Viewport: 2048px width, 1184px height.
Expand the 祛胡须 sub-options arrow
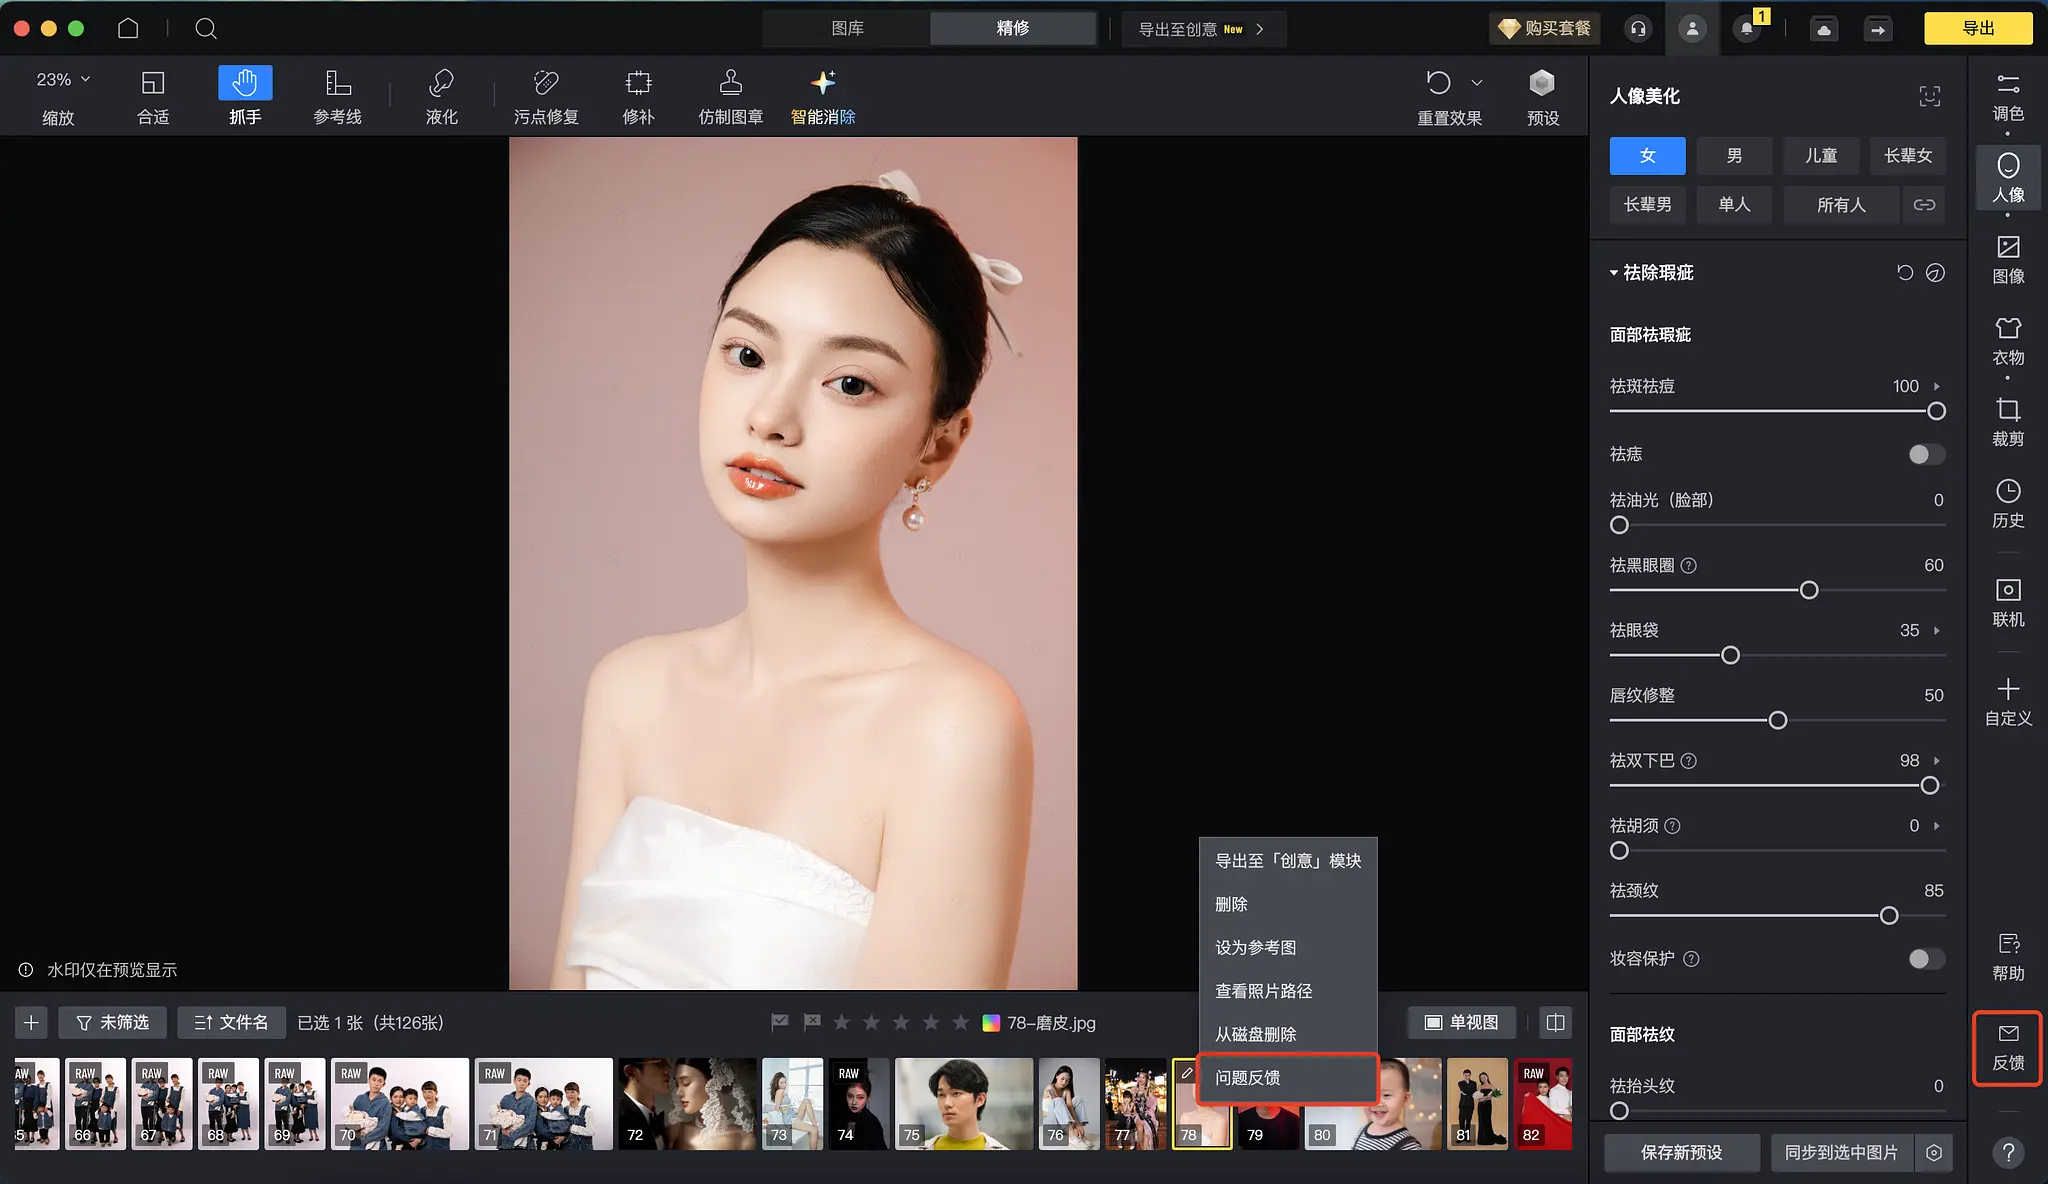click(x=1937, y=826)
